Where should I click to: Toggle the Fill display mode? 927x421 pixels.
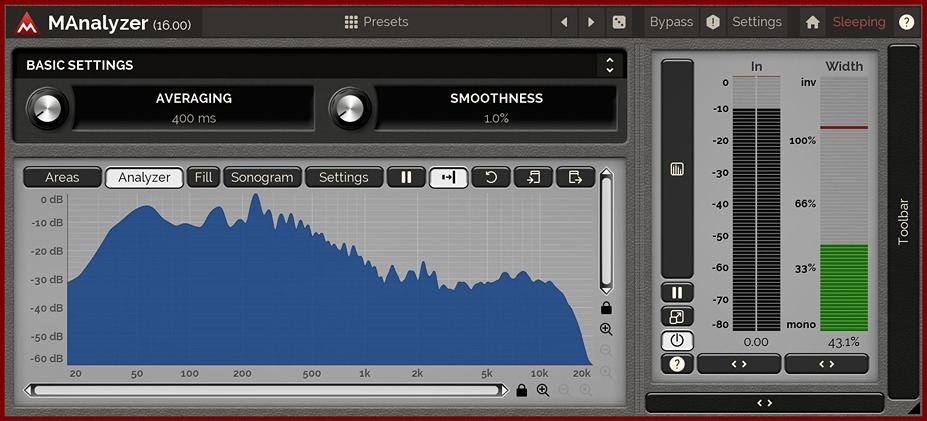203,177
